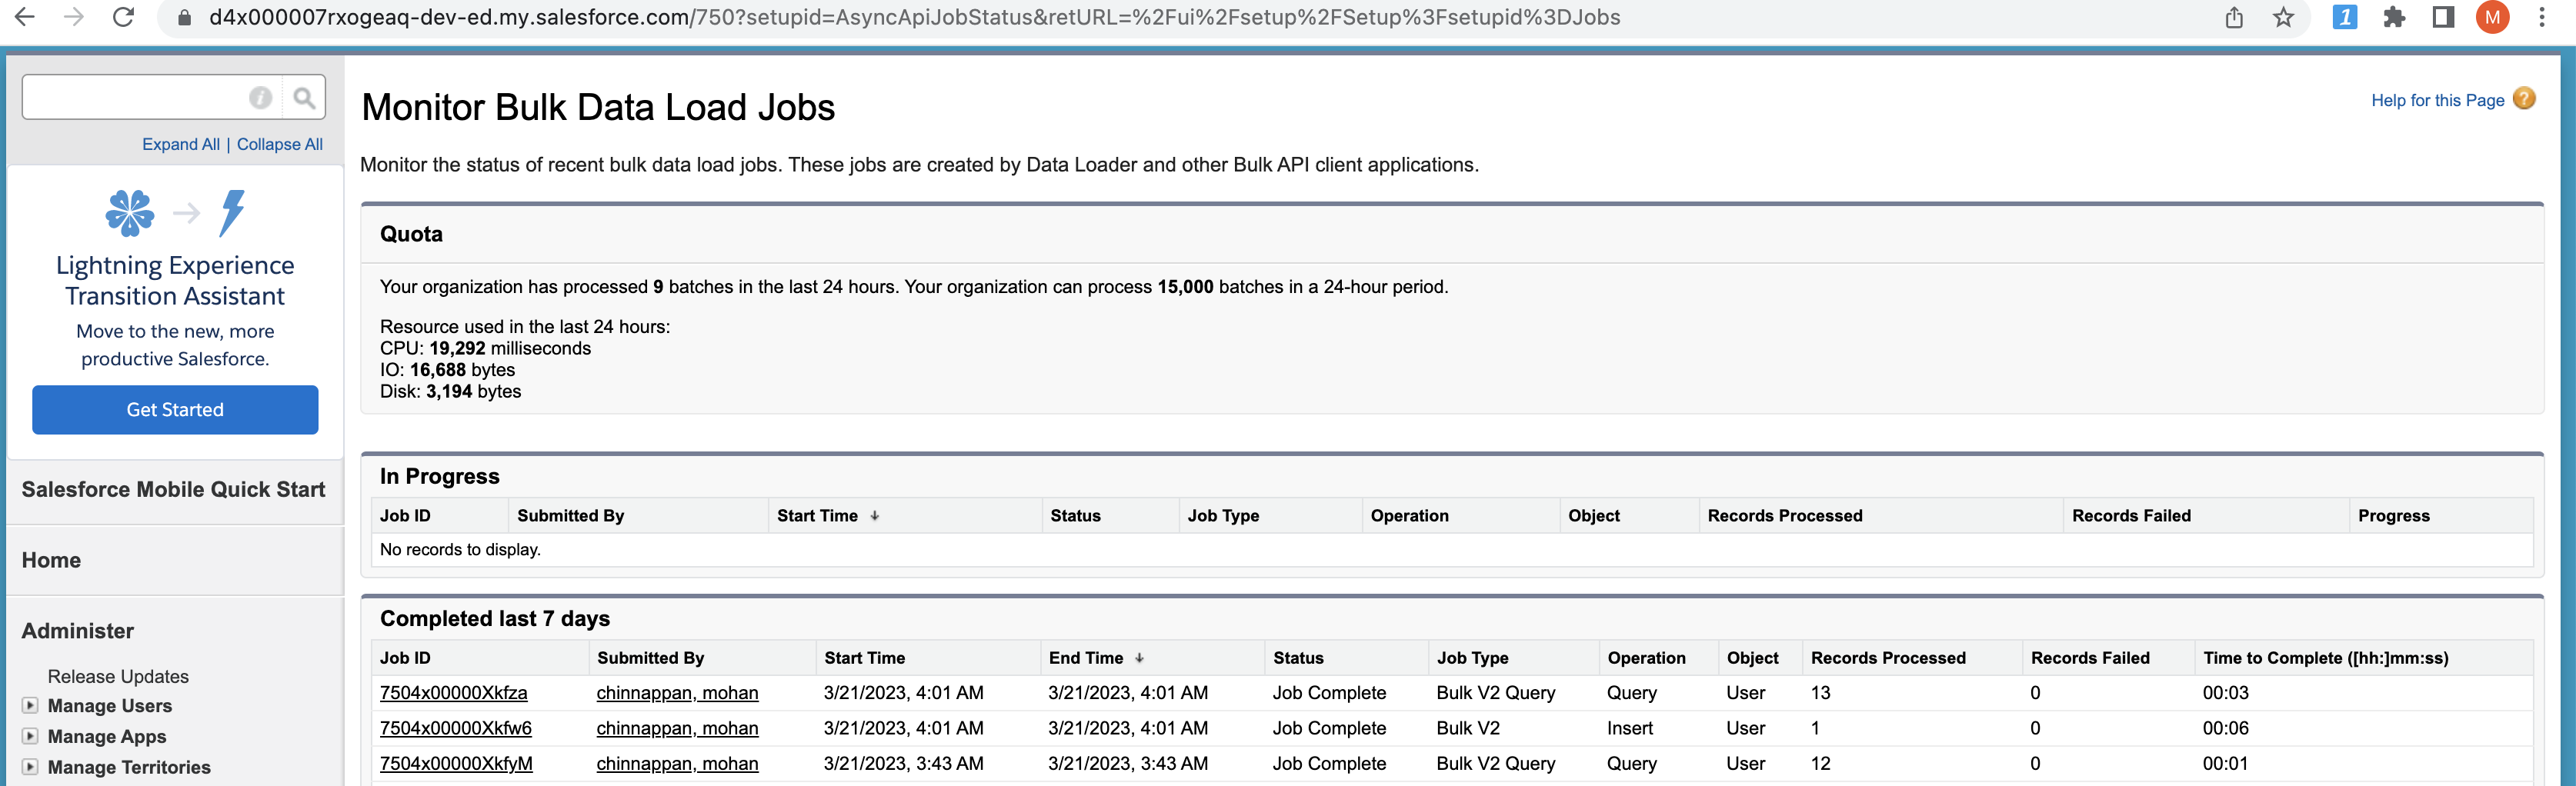Open the profile avatar M
The height and width of the screenshot is (786, 2576).
2492,17
